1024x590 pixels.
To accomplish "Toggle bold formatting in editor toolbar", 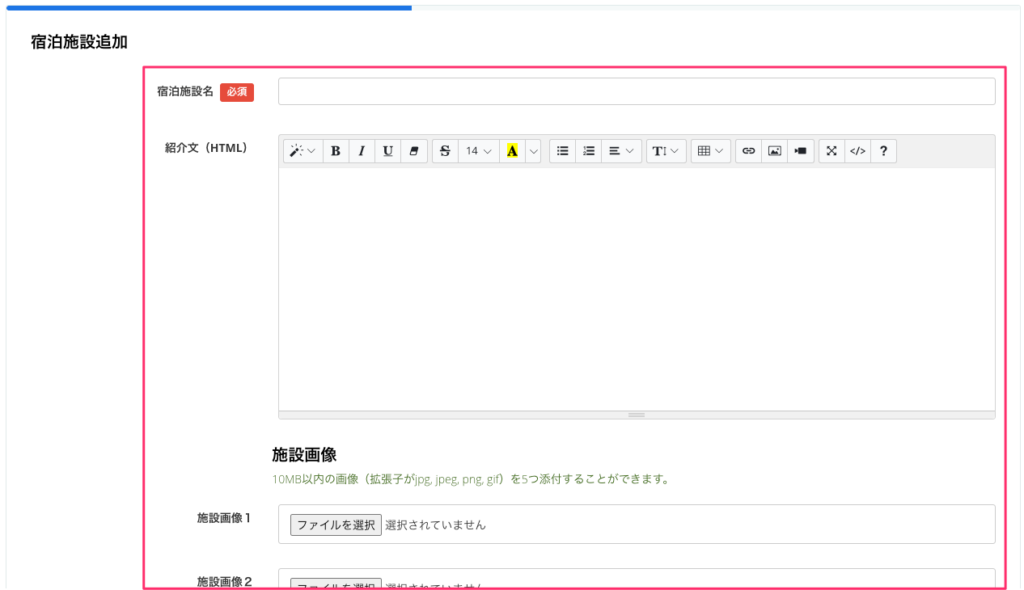I will (x=335, y=151).
